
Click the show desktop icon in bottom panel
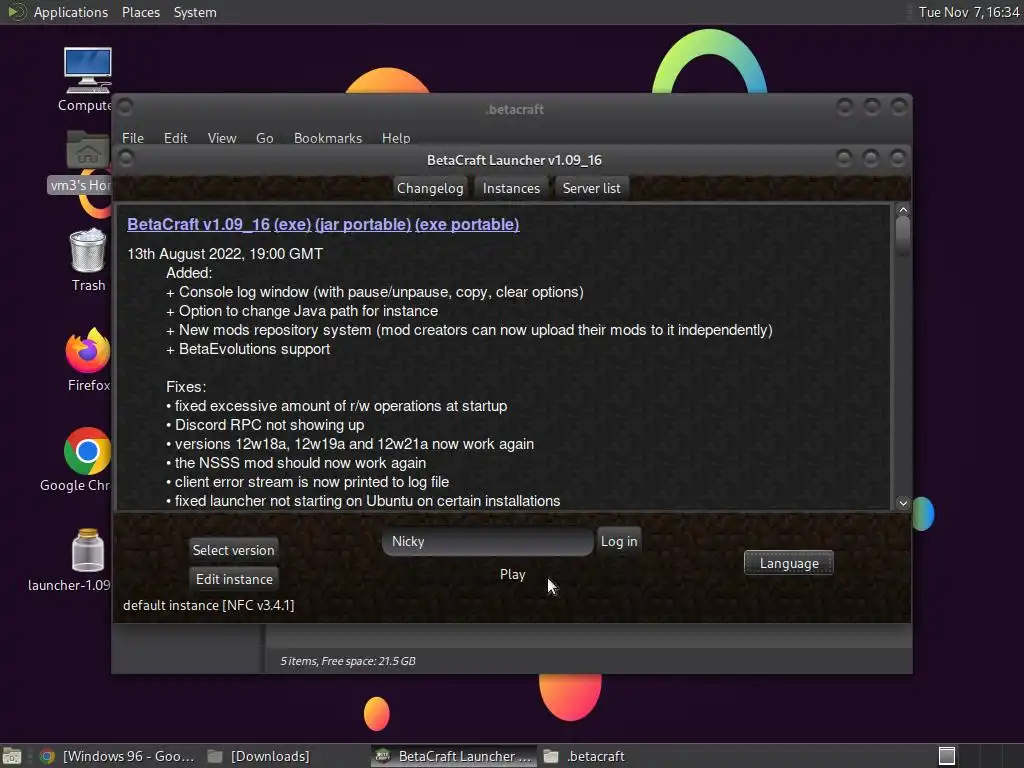[x=12, y=756]
